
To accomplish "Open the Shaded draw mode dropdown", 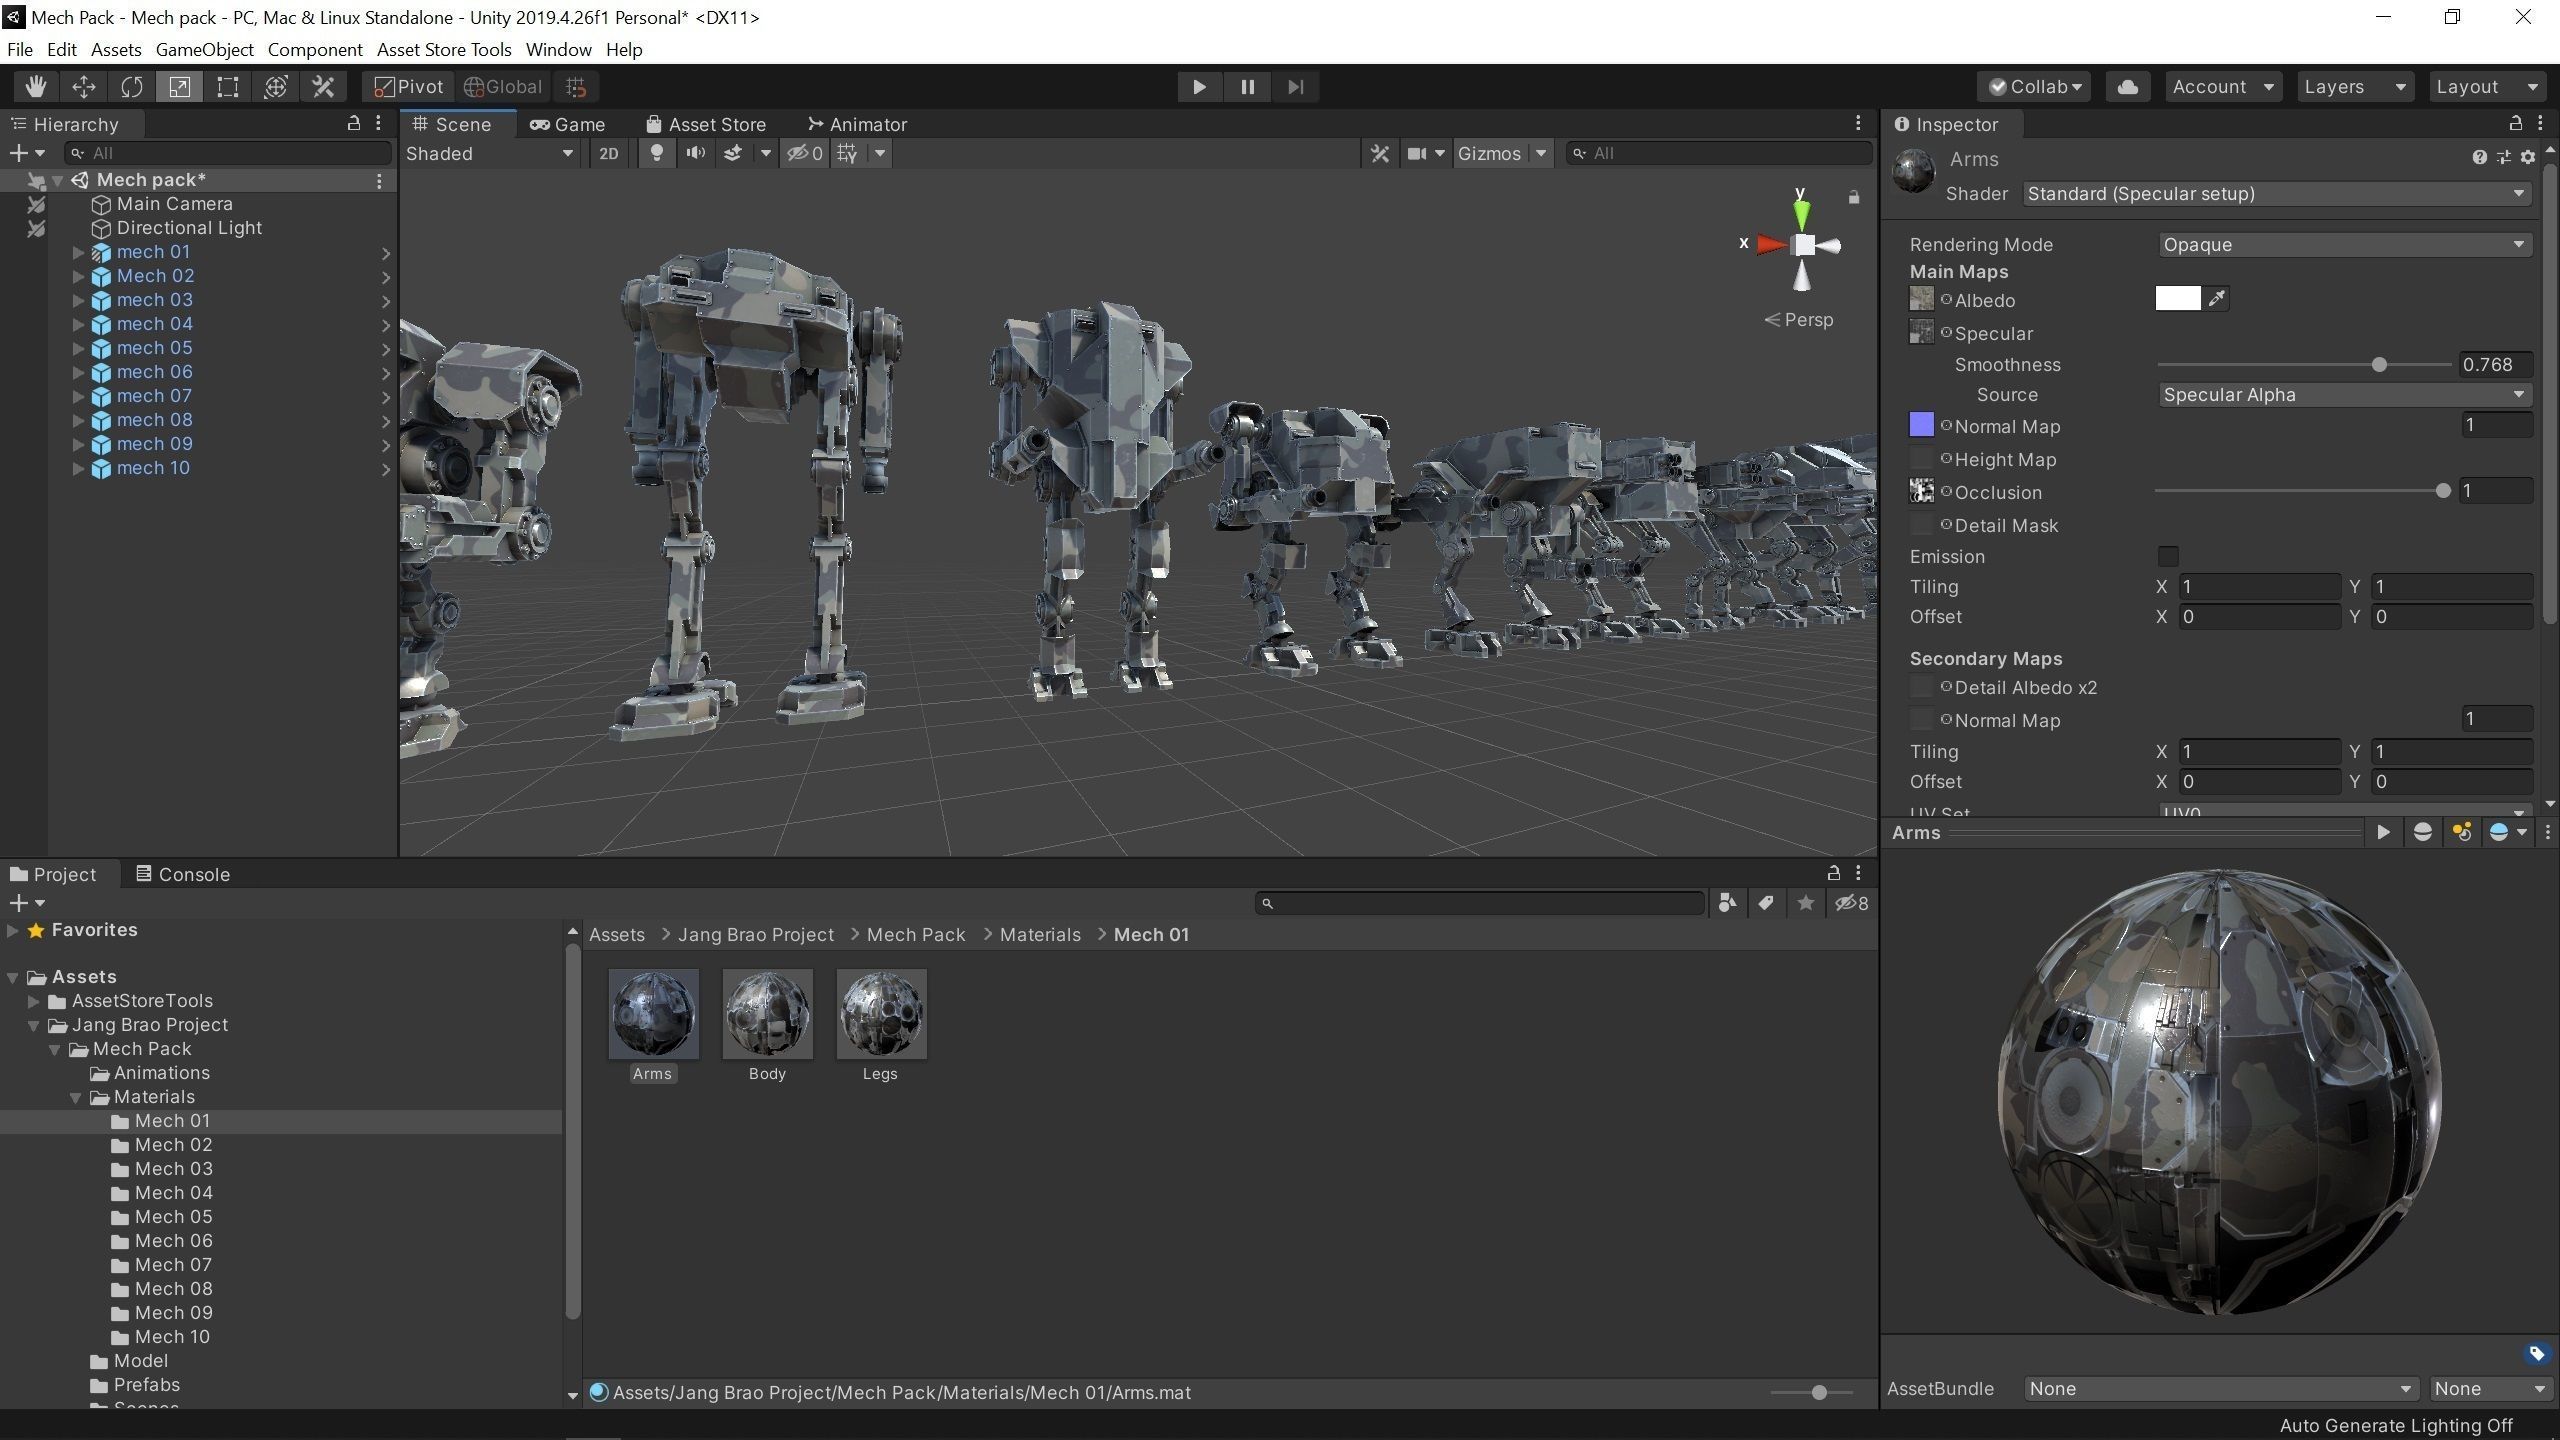I will click(x=490, y=153).
